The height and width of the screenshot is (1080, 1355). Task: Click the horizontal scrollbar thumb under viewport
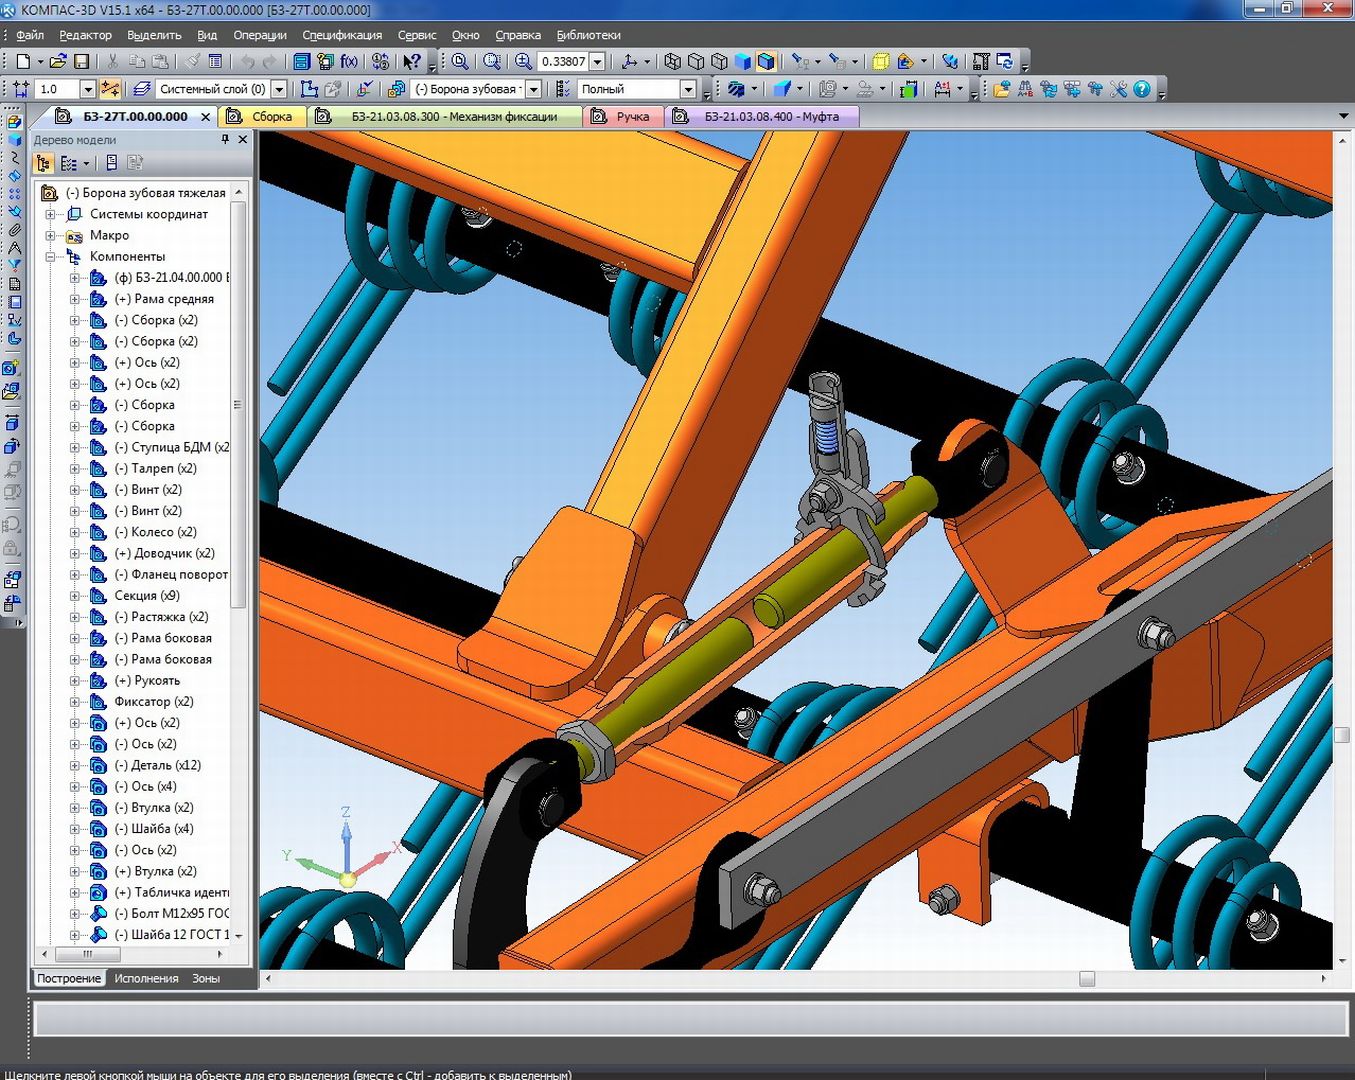[1087, 979]
